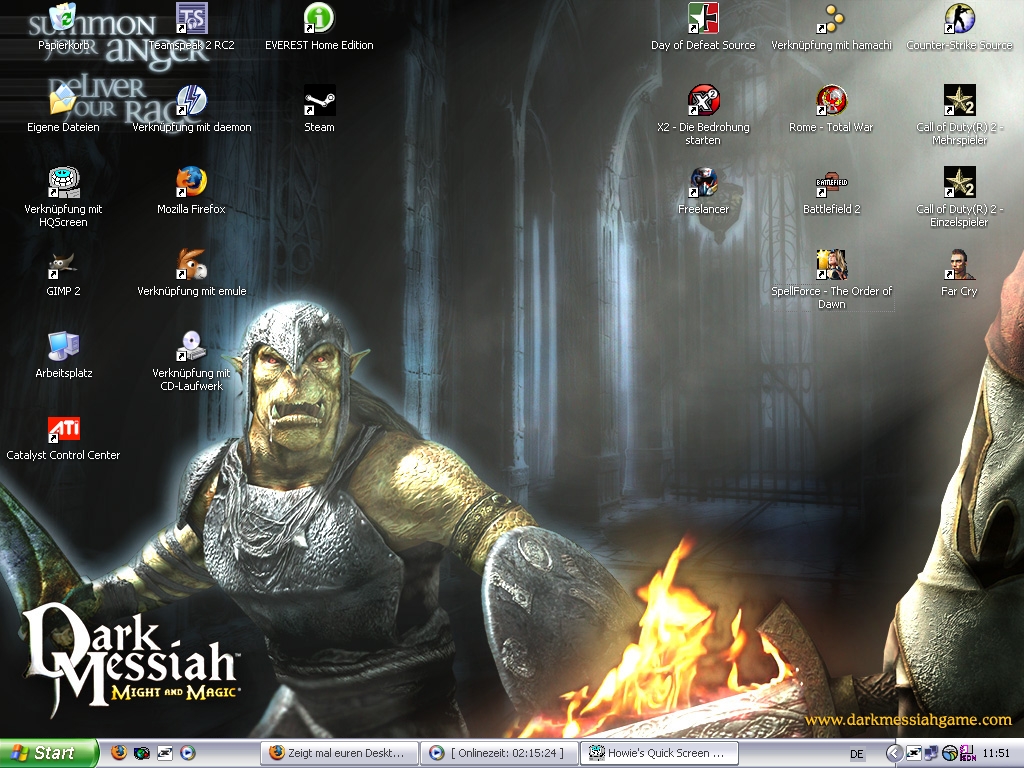Click the X2 quick launch icon
Screen dimensions: 1024x768
coord(164,753)
